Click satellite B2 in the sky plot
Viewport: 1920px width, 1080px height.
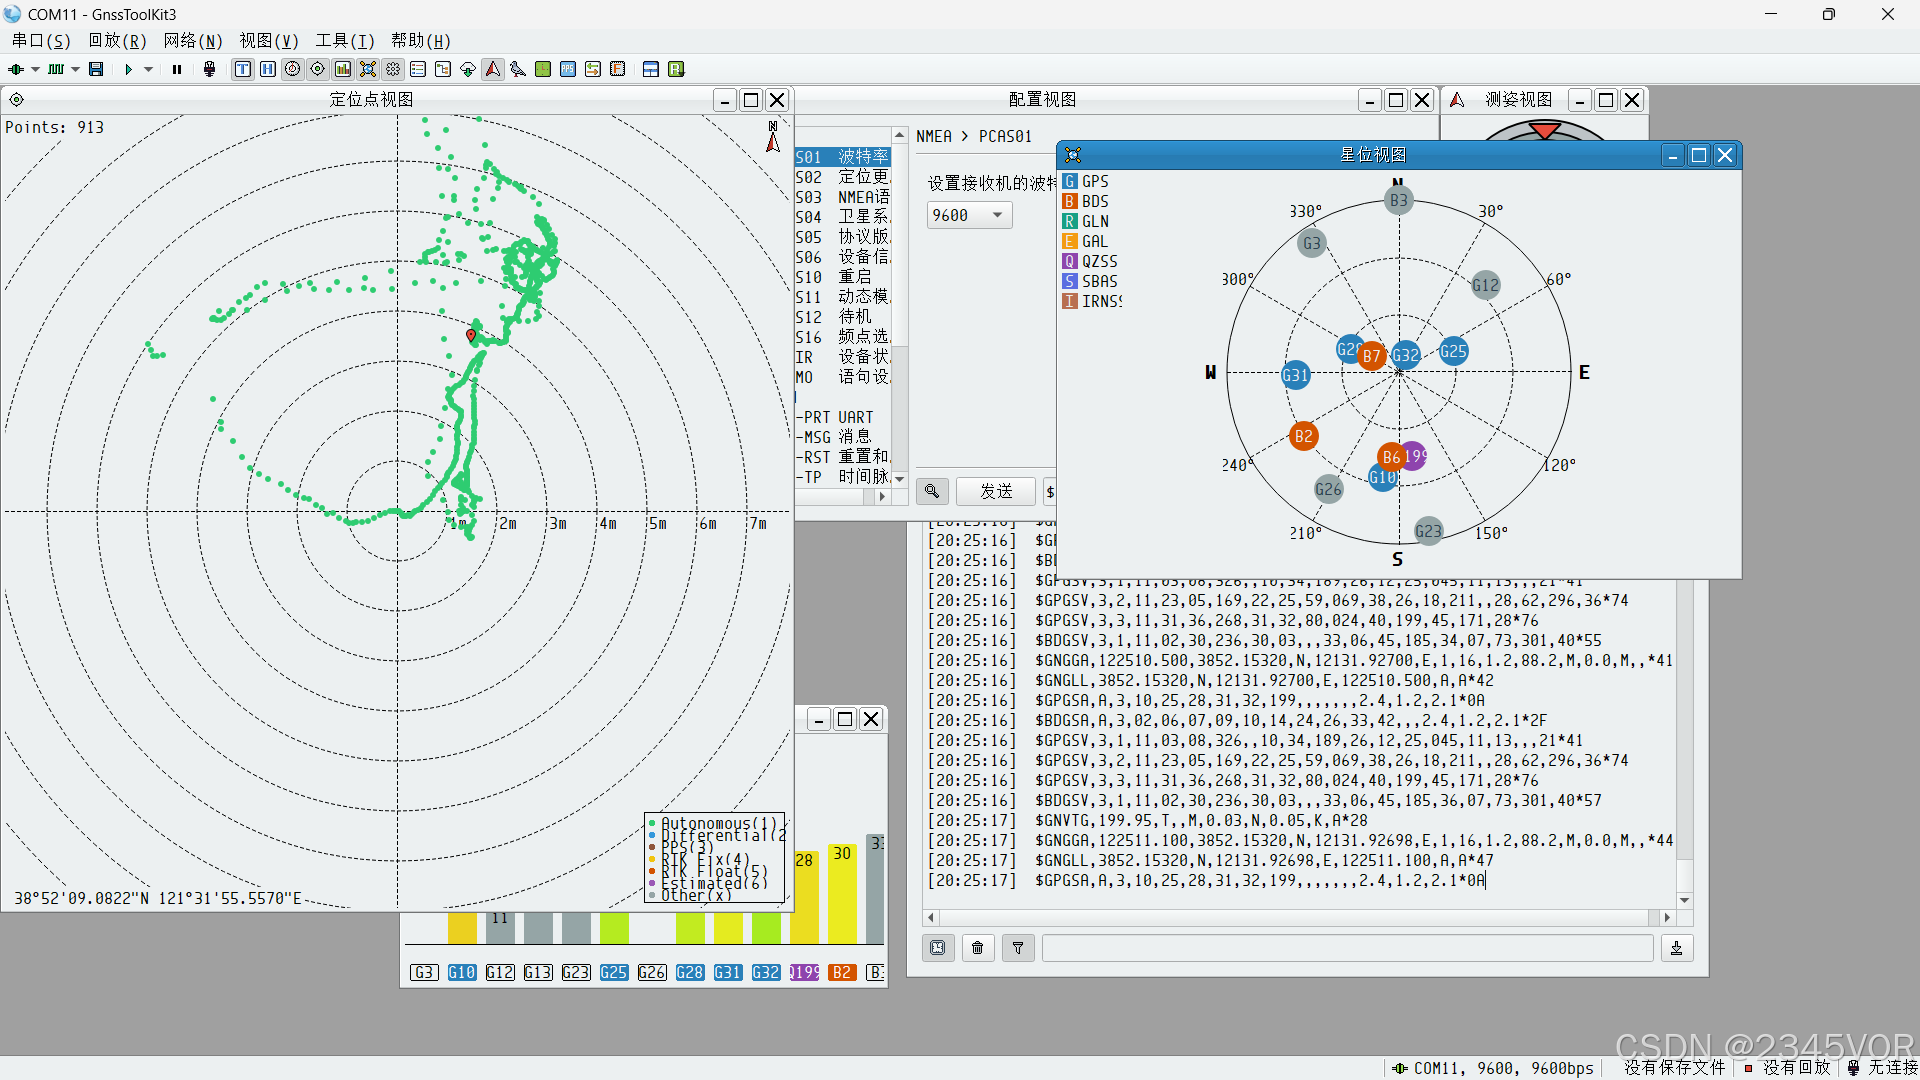pos(1303,436)
